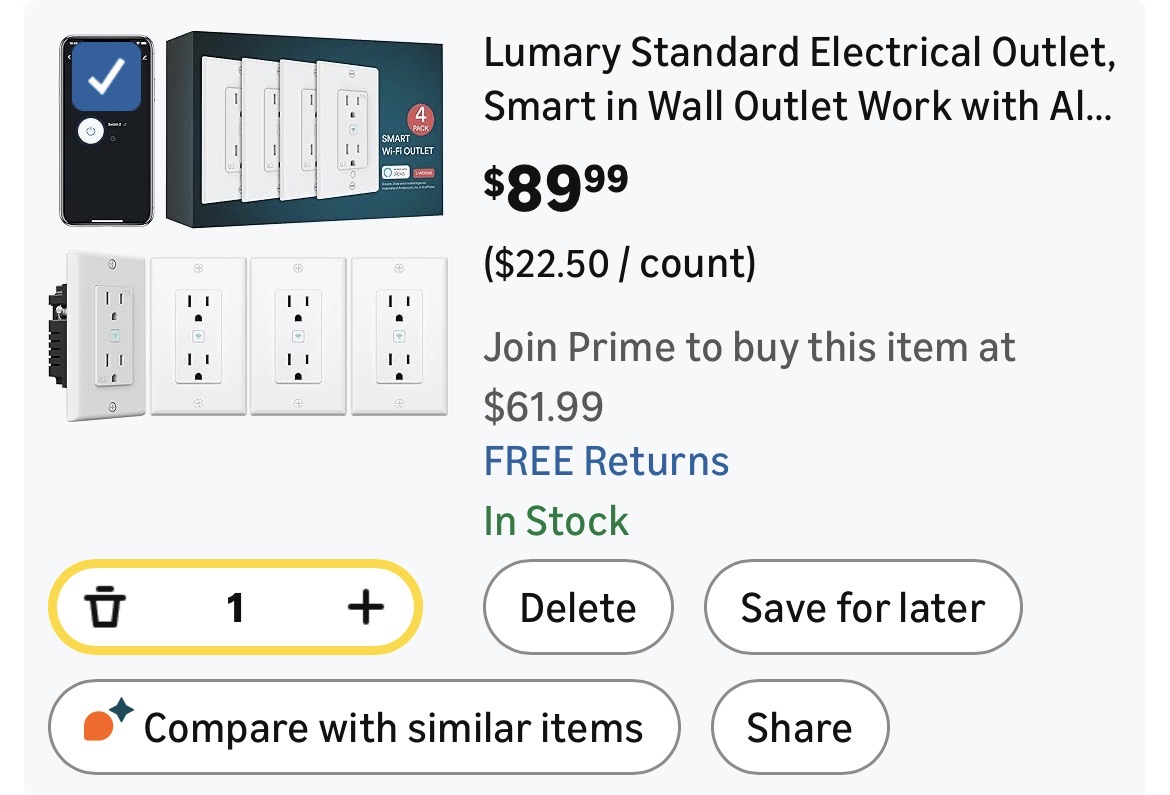Open the Lumary Standard Electrical Outlet title
1170x795 pixels.
798,78
